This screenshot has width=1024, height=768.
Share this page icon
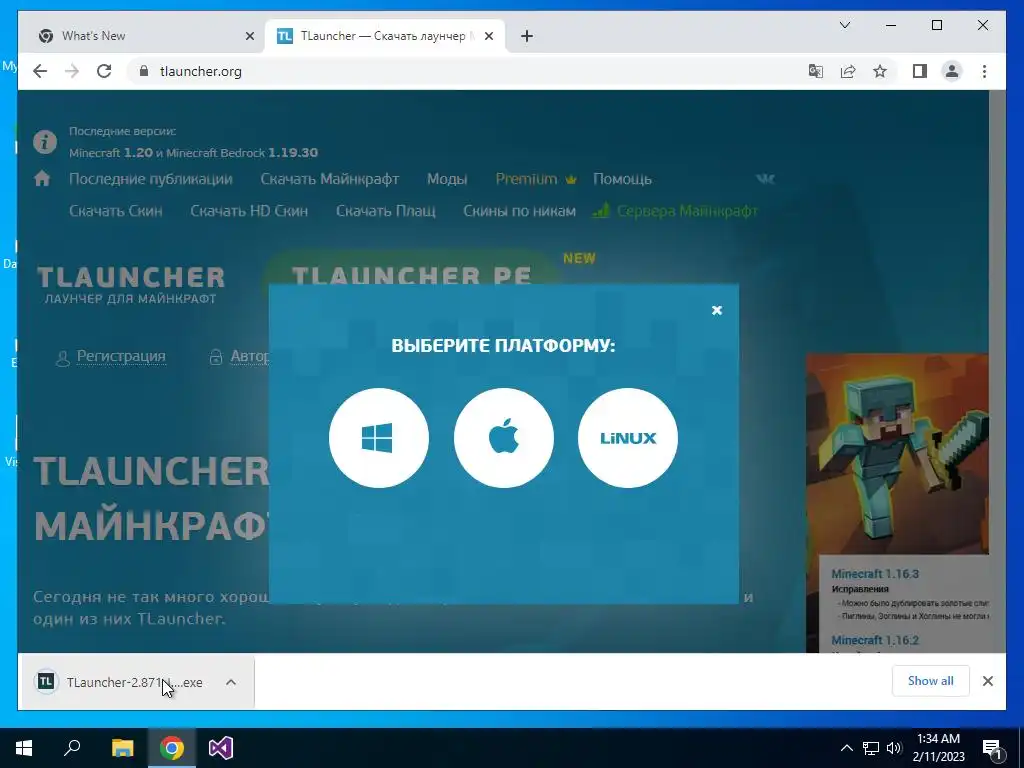(848, 71)
